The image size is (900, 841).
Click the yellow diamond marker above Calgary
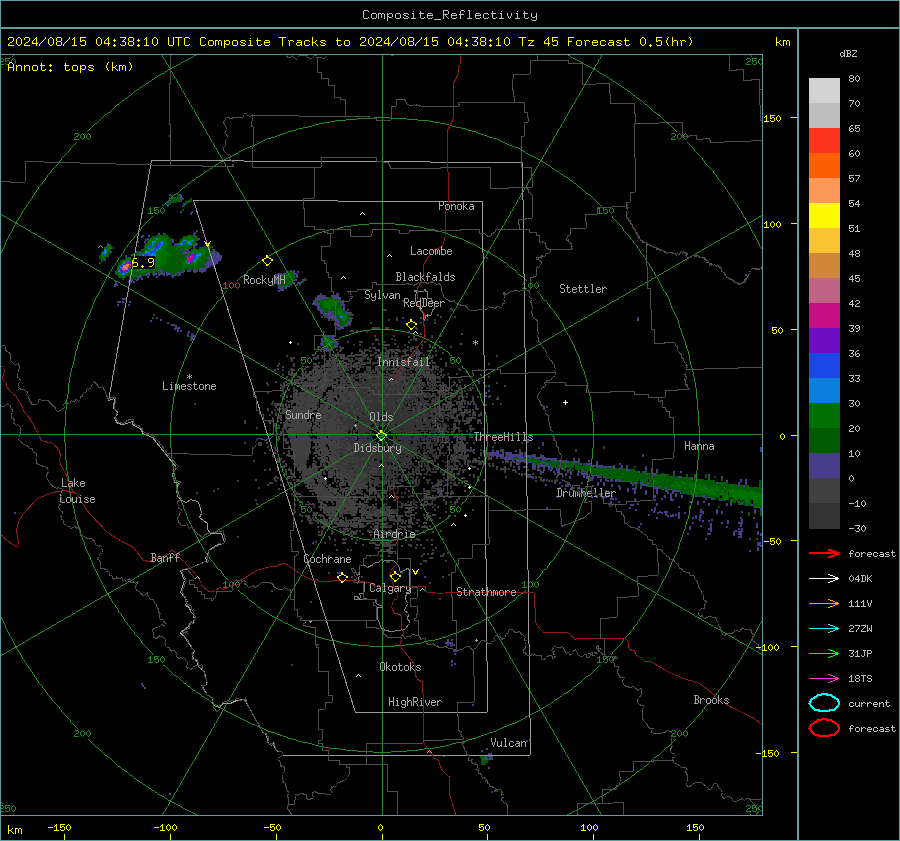[395, 576]
